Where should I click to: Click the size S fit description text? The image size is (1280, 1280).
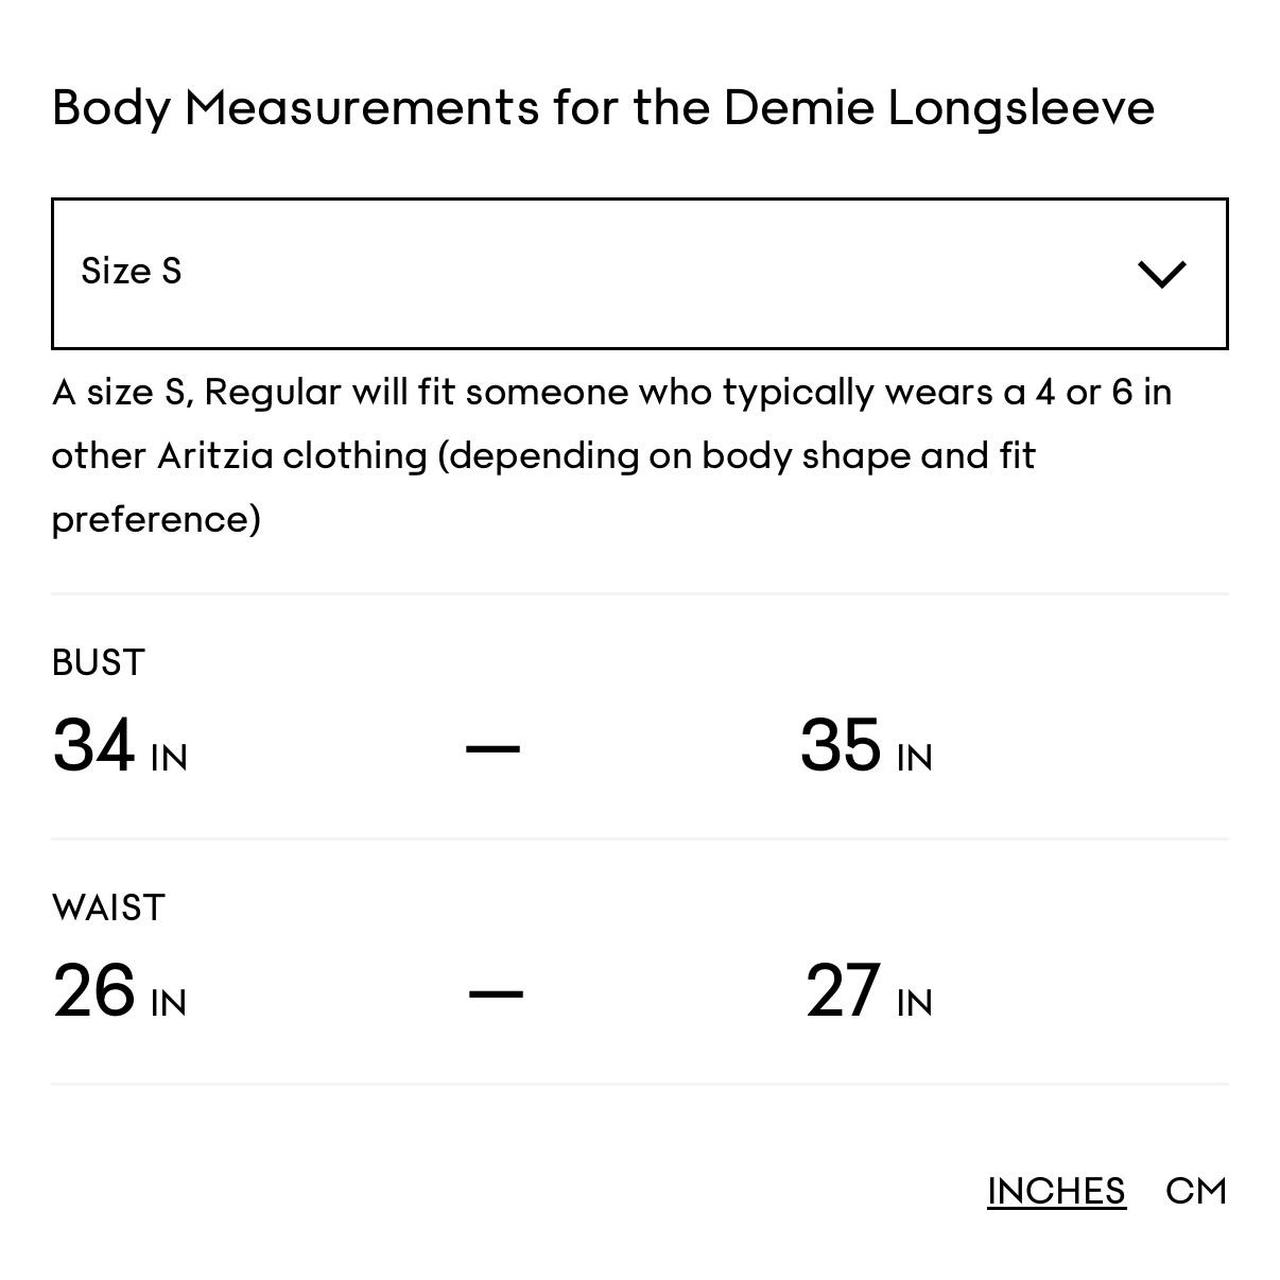click(611, 455)
